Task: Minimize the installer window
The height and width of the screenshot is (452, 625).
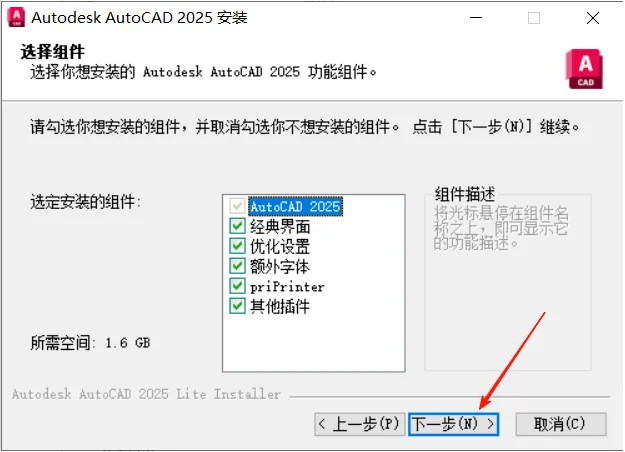Action: tap(476, 18)
